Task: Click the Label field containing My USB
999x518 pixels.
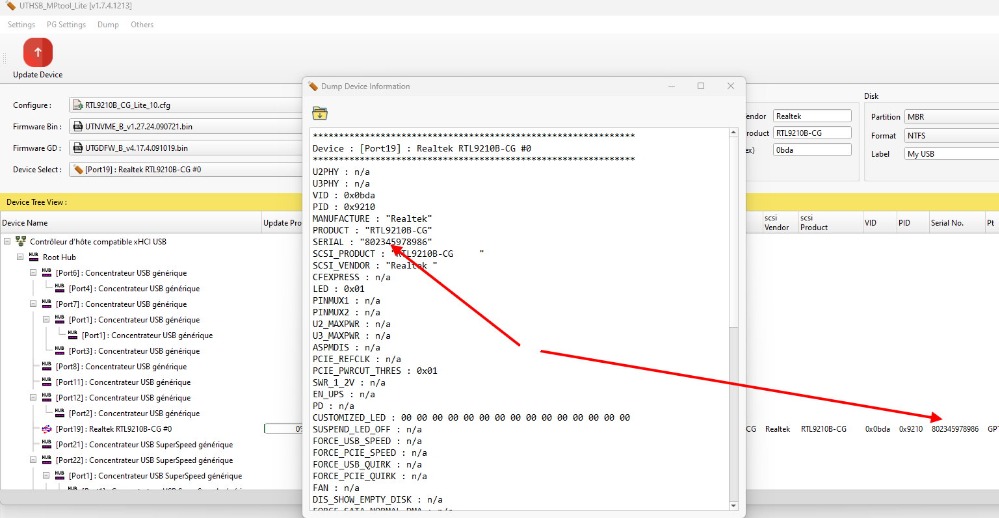Action: point(948,154)
